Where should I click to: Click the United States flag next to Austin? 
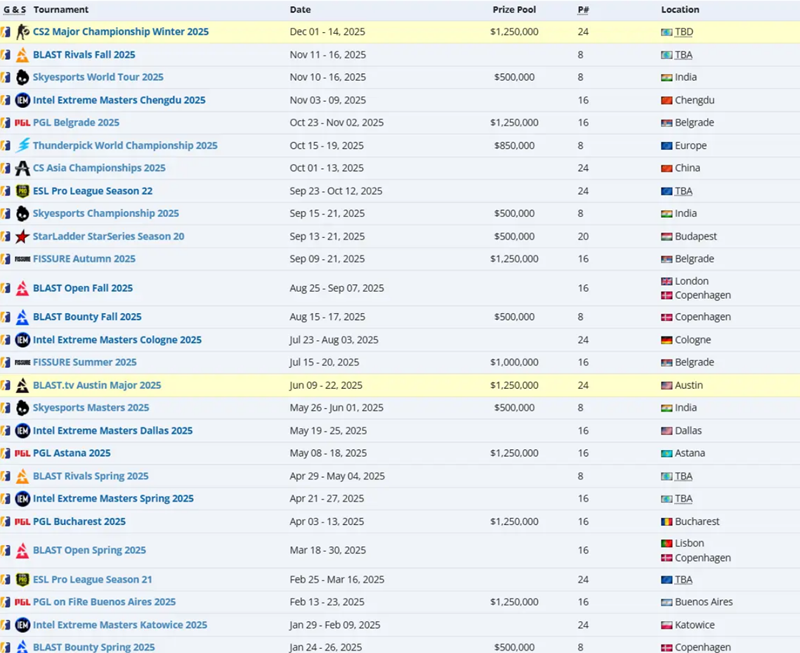point(667,385)
